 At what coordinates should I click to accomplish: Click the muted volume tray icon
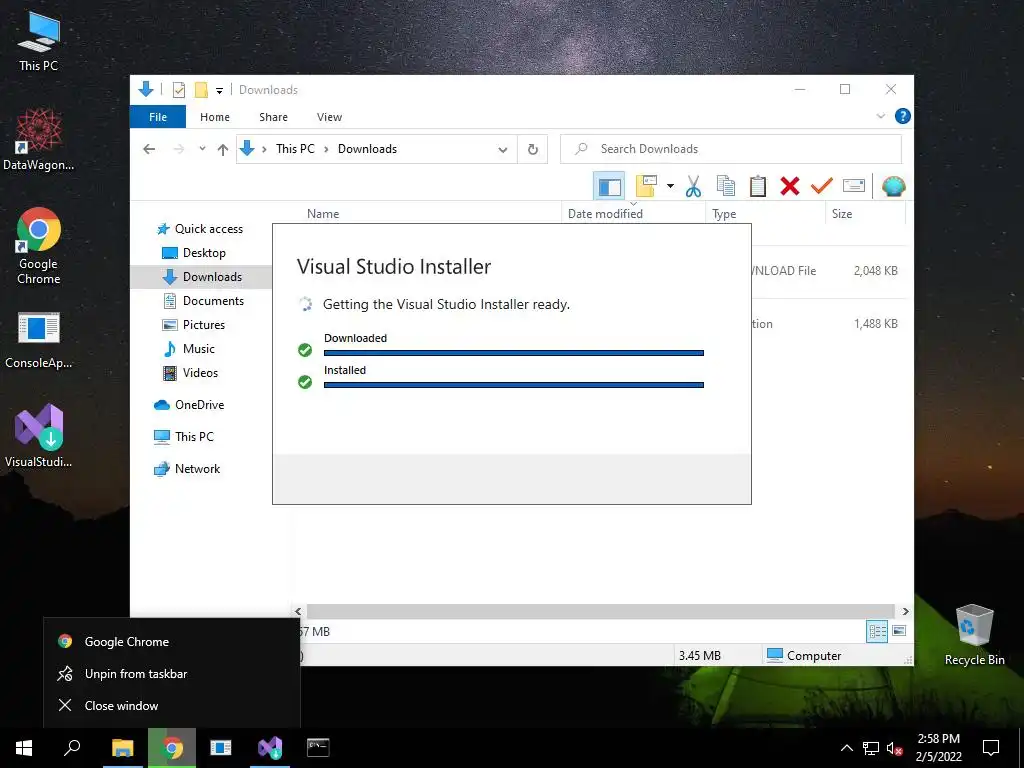[894, 748]
